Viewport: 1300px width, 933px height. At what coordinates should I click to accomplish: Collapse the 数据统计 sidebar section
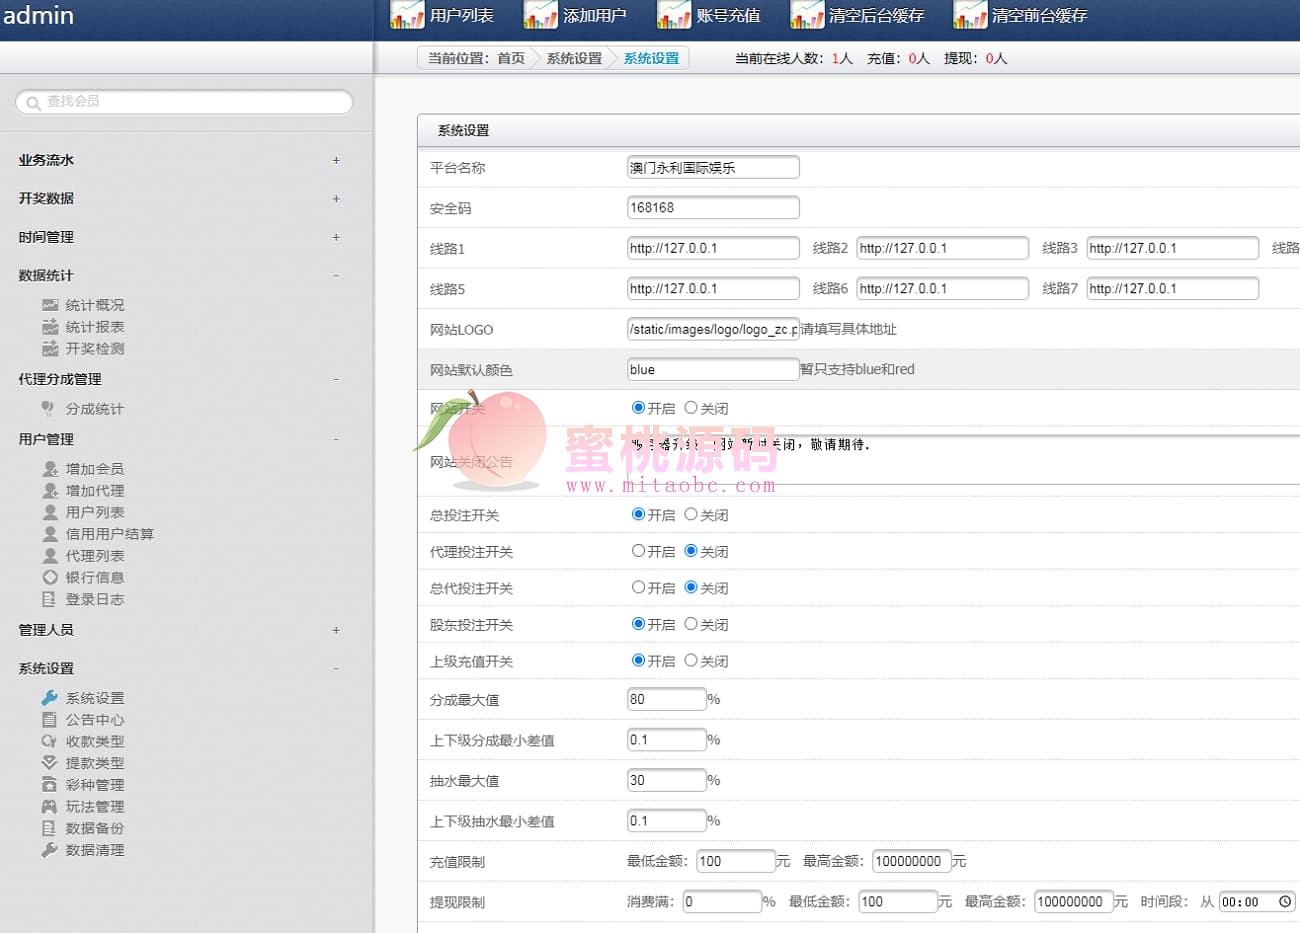tap(336, 276)
